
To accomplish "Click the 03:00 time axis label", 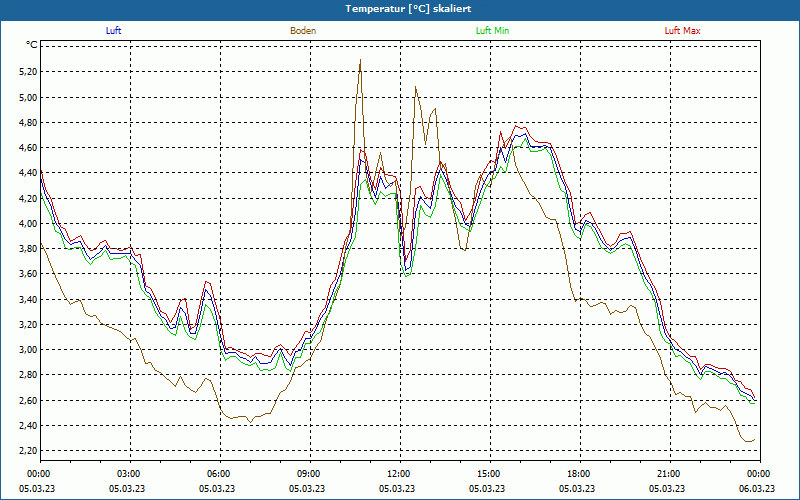I will click(131, 474).
